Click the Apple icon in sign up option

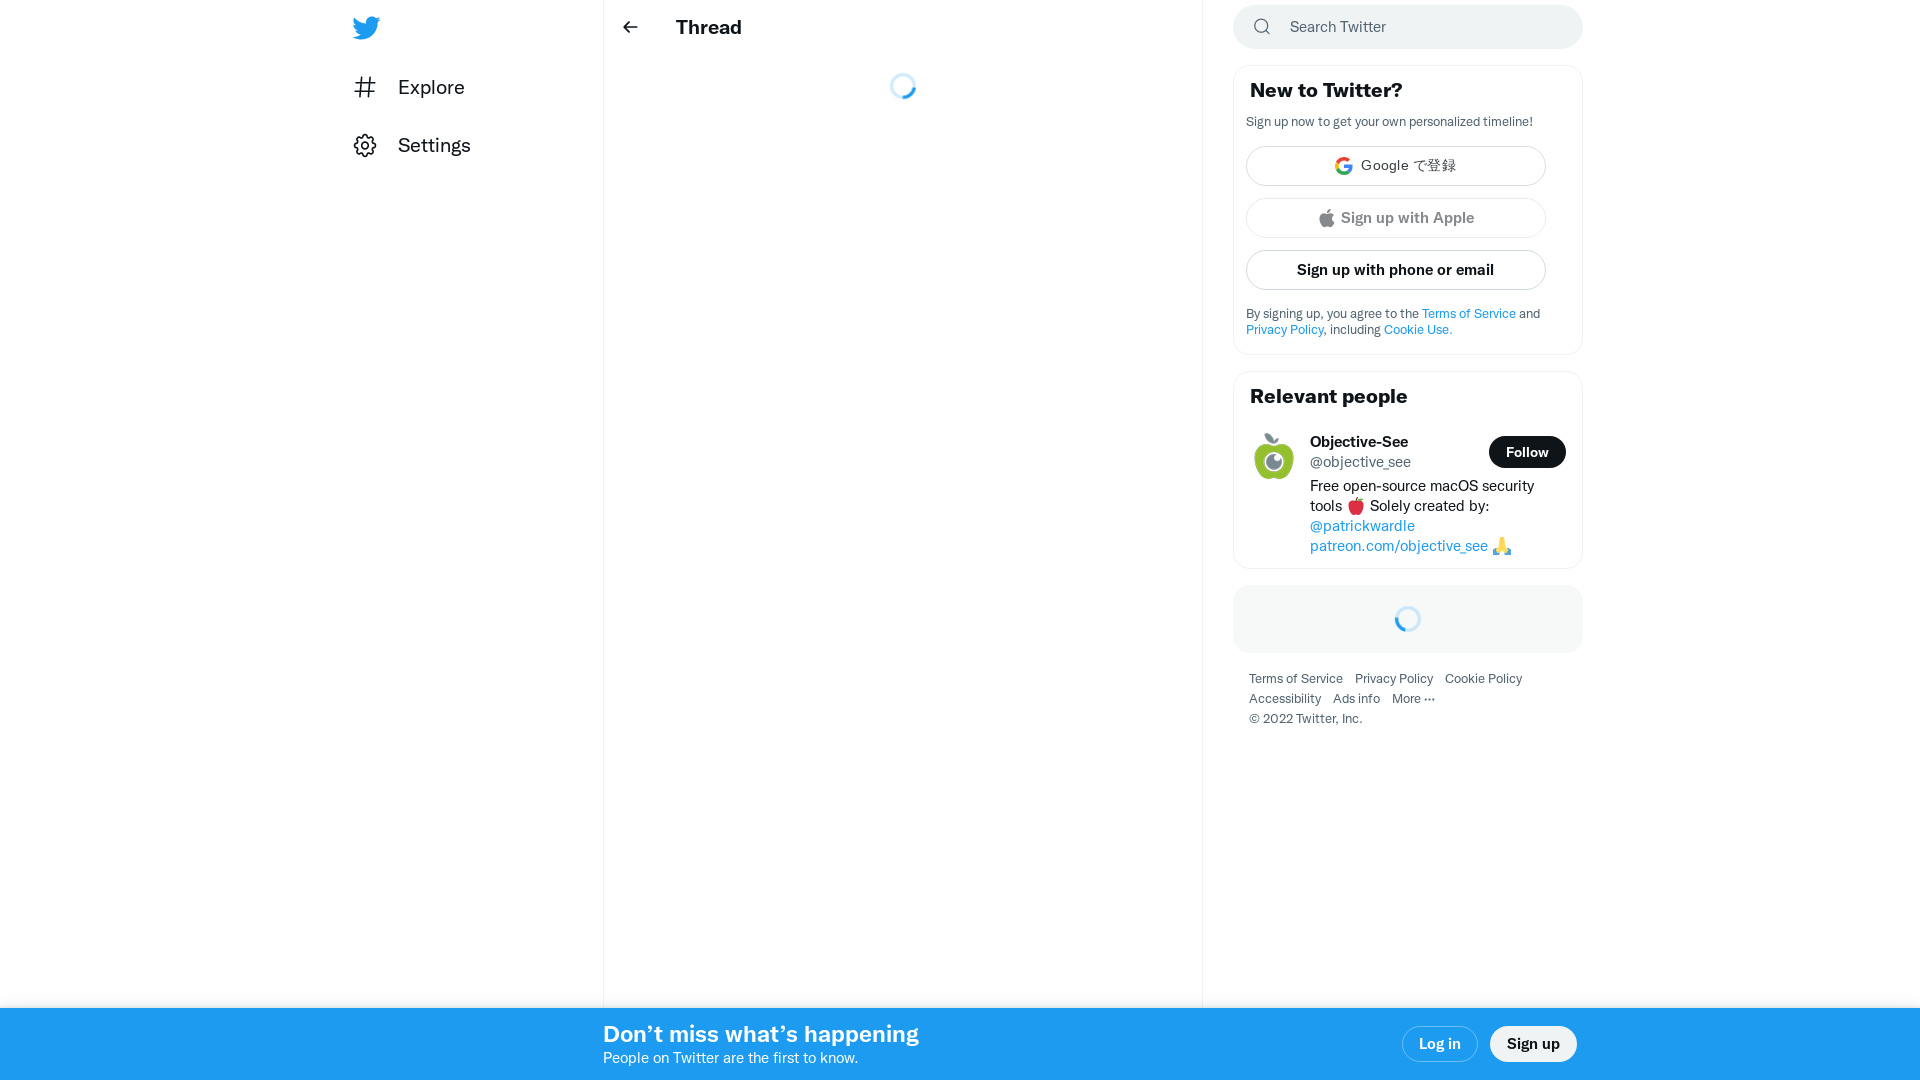1326,217
